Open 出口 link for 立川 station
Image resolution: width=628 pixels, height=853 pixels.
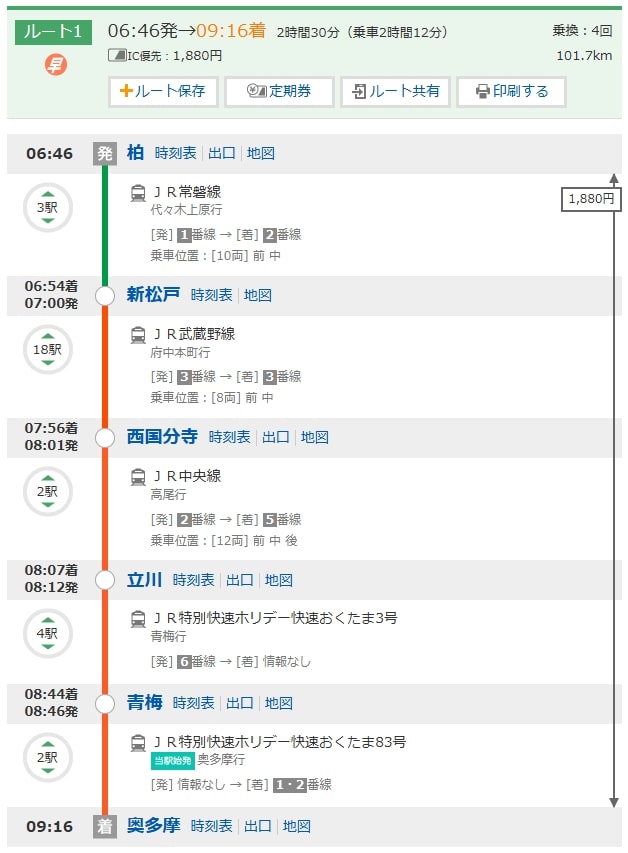click(240, 580)
